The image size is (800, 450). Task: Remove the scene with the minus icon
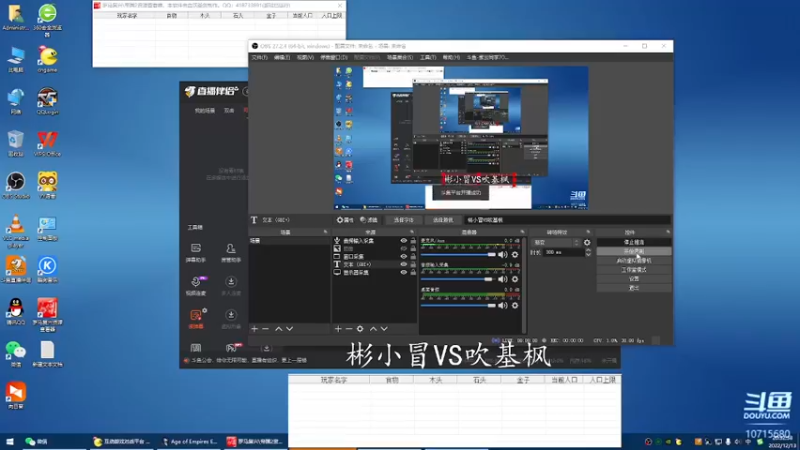[266, 329]
